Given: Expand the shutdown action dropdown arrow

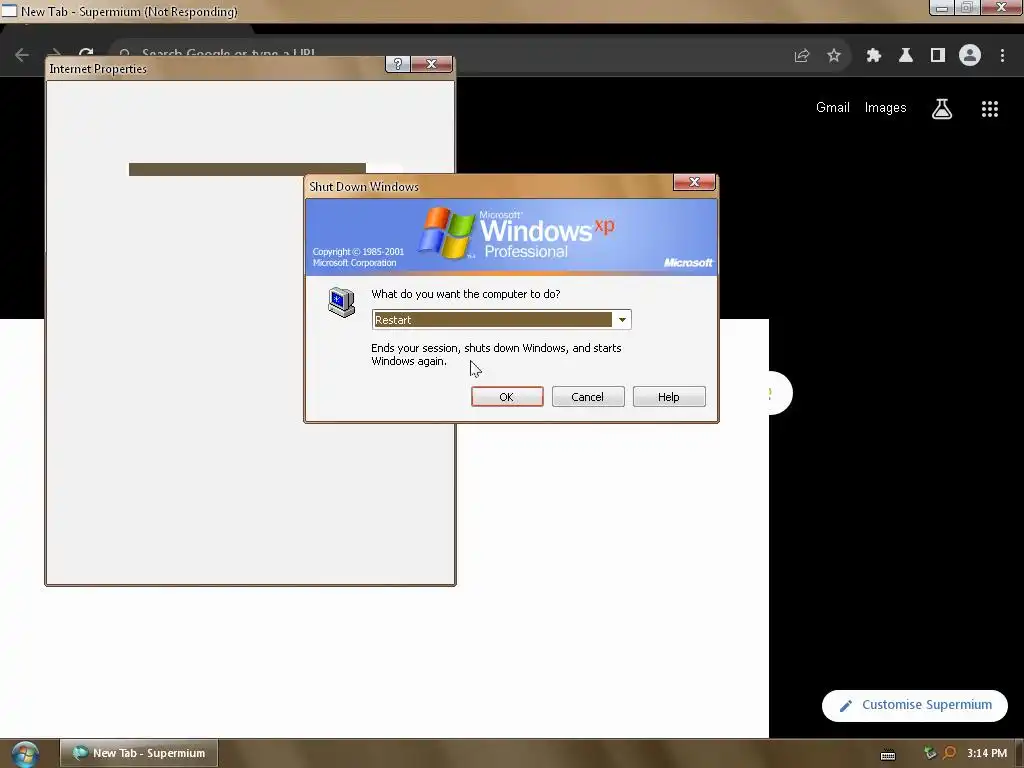Looking at the screenshot, I should (x=622, y=319).
